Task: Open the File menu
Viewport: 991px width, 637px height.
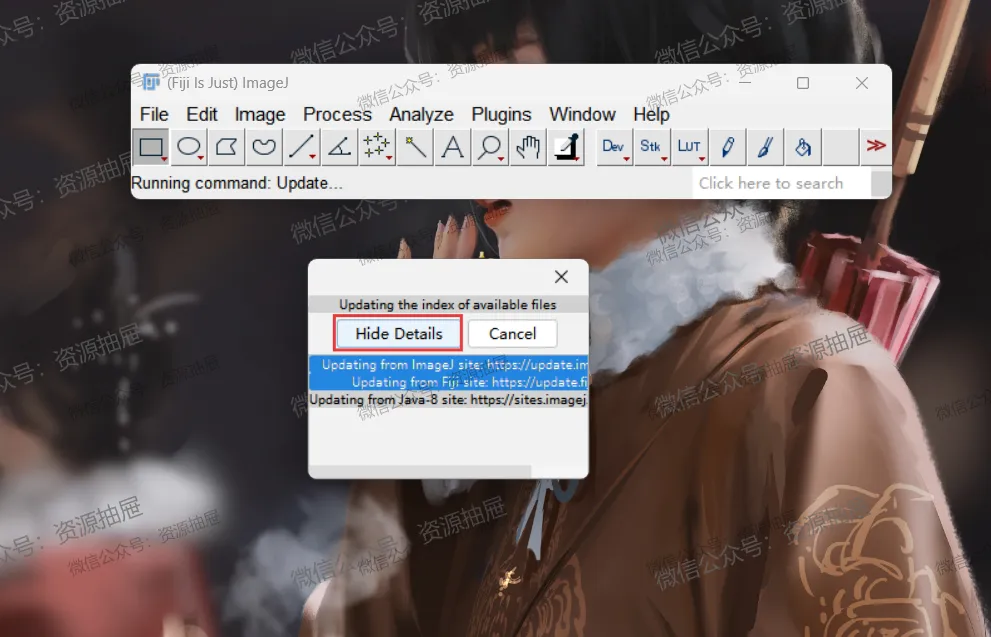Action: pos(154,114)
